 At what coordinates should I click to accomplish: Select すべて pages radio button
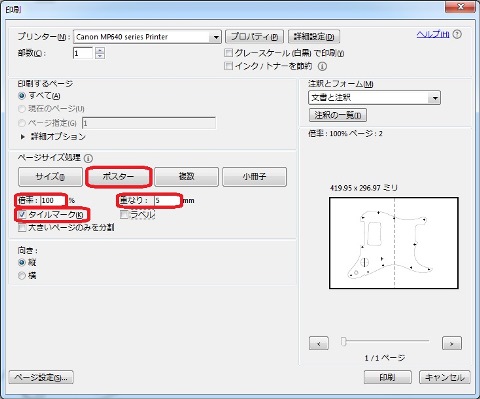22,96
